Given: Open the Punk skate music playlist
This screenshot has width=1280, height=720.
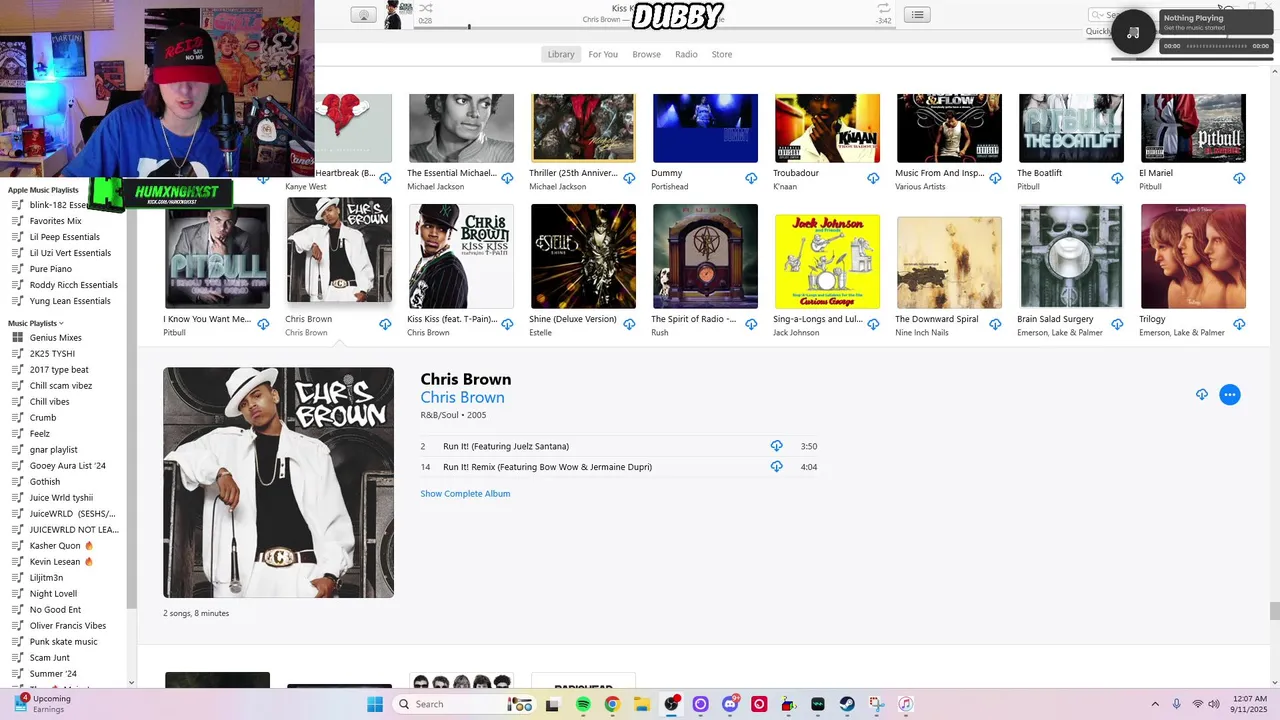Looking at the screenshot, I should [63, 642].
